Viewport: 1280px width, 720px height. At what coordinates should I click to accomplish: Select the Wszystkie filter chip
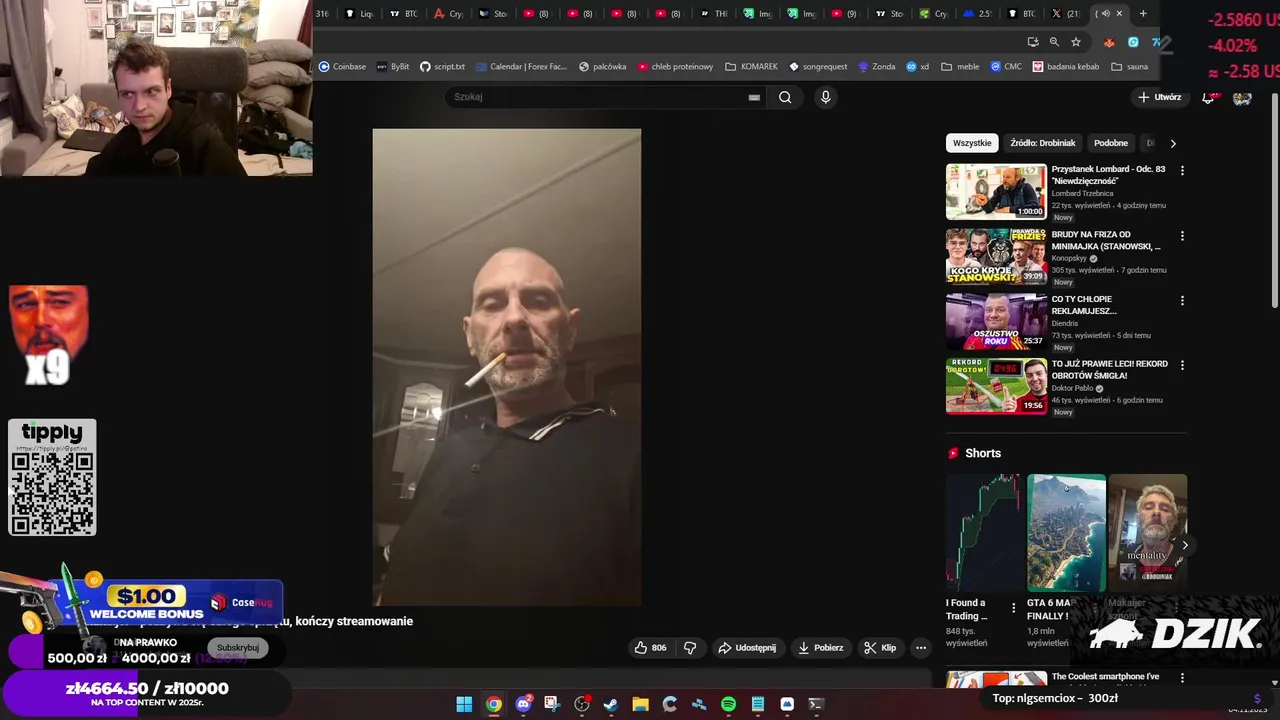(x=972, y=143)
